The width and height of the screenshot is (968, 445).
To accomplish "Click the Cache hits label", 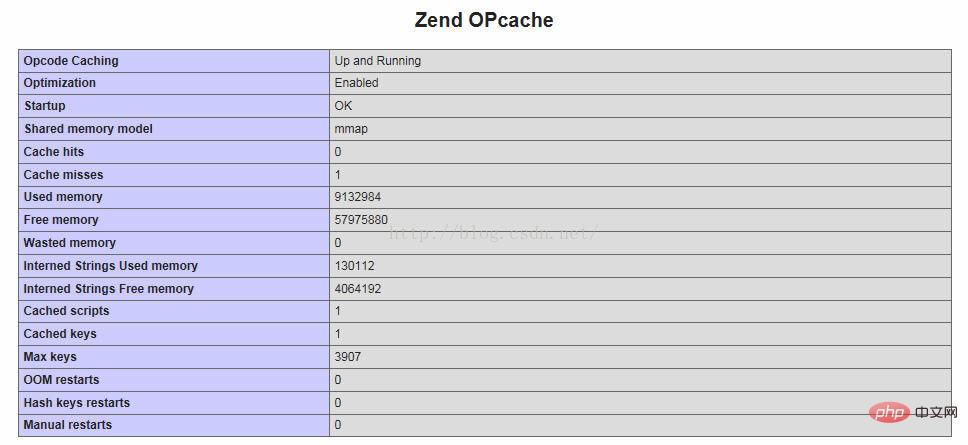I will point(54,152).
